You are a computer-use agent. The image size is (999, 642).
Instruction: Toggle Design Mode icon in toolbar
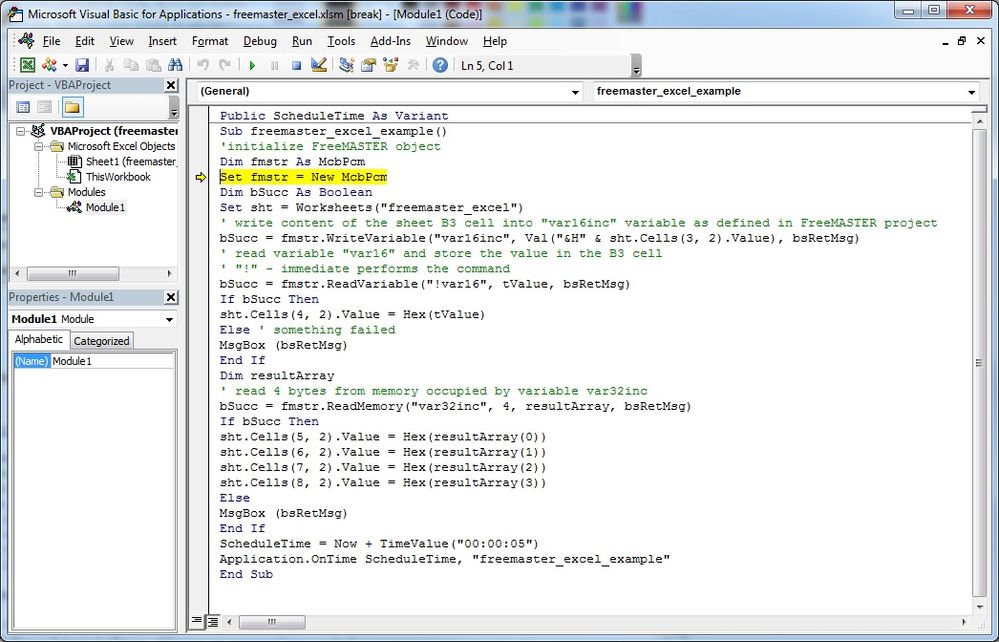tap(319, 65)
